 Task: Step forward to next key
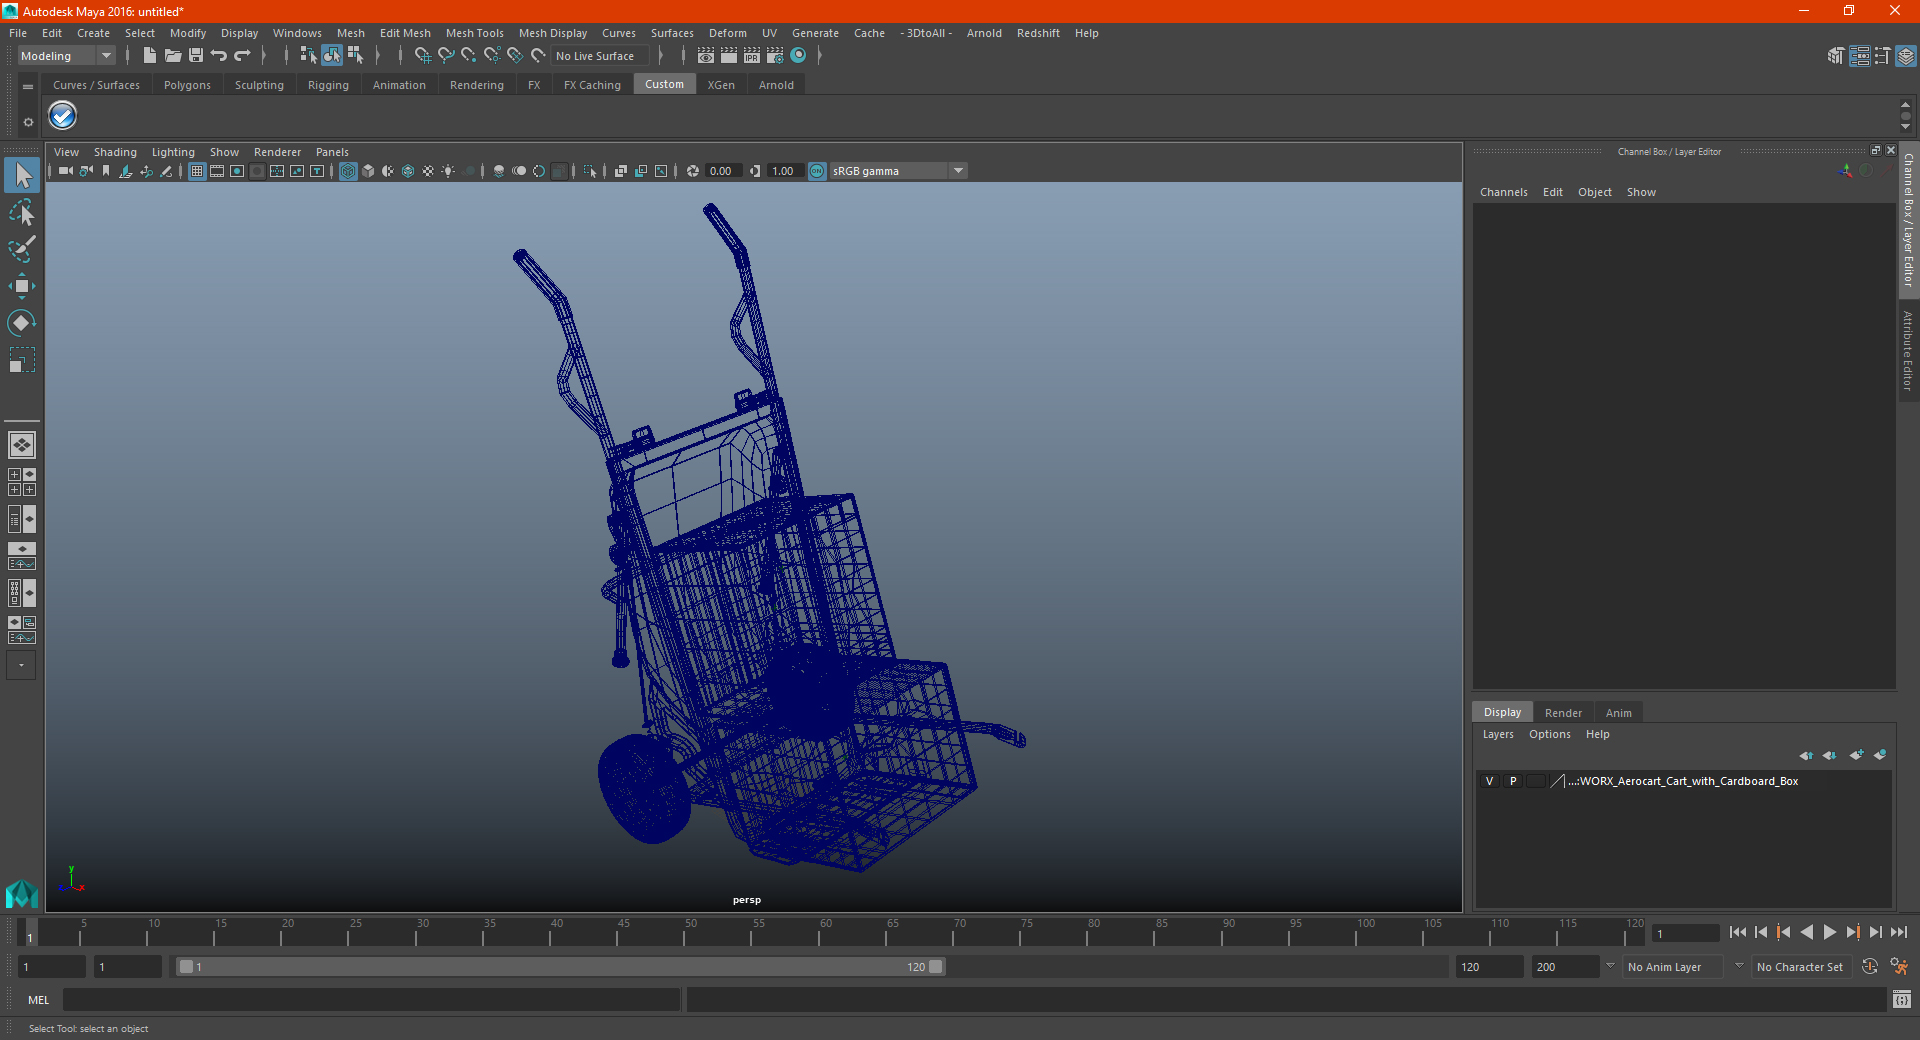1852,932
